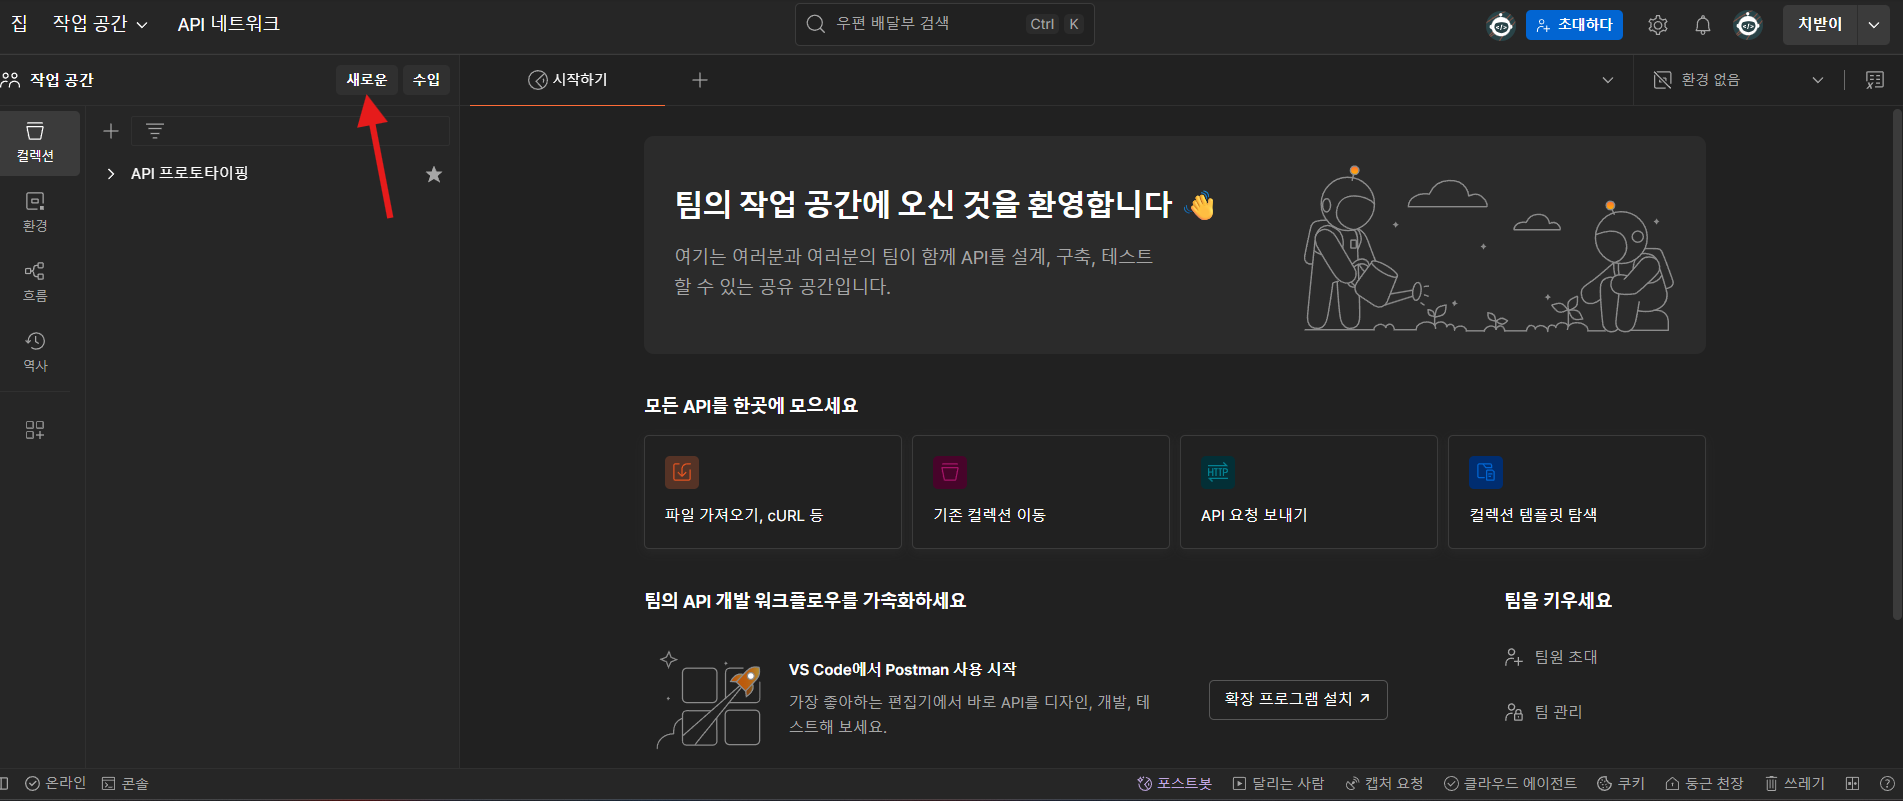The height and width of the screenshot is (801, 1903).
Task: Open the dropdown arrow next to 치받이
Action: coord(1874,25)
